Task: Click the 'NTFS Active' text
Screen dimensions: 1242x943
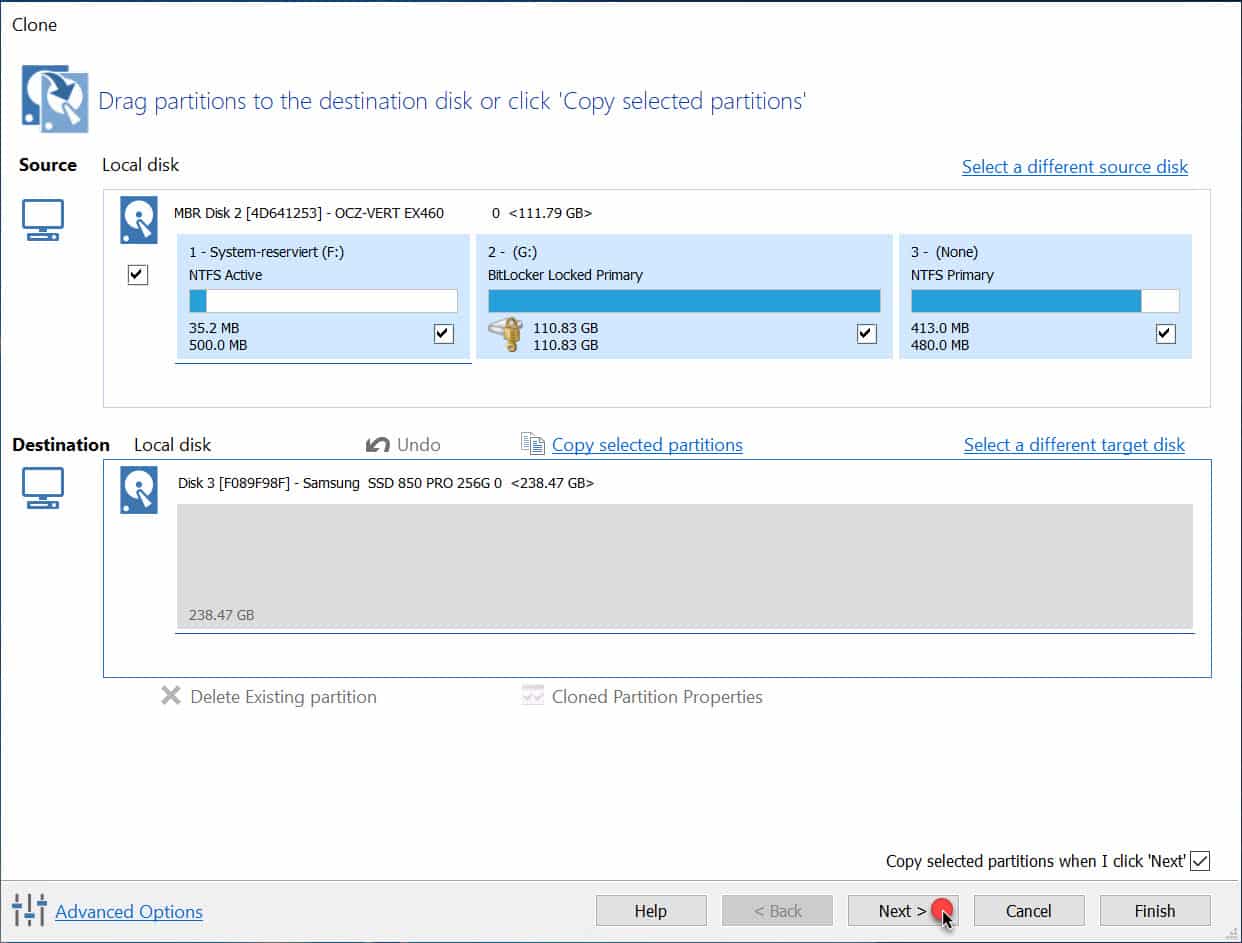Action: [x=225, y=275]
